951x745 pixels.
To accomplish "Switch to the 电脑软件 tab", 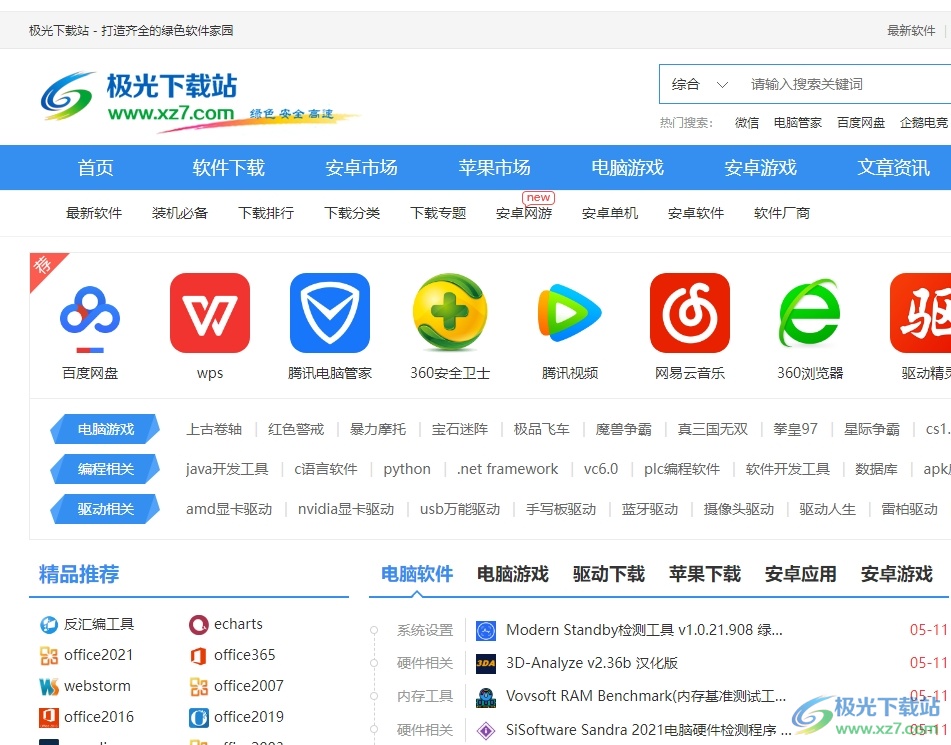I will [x=417, y=574].
